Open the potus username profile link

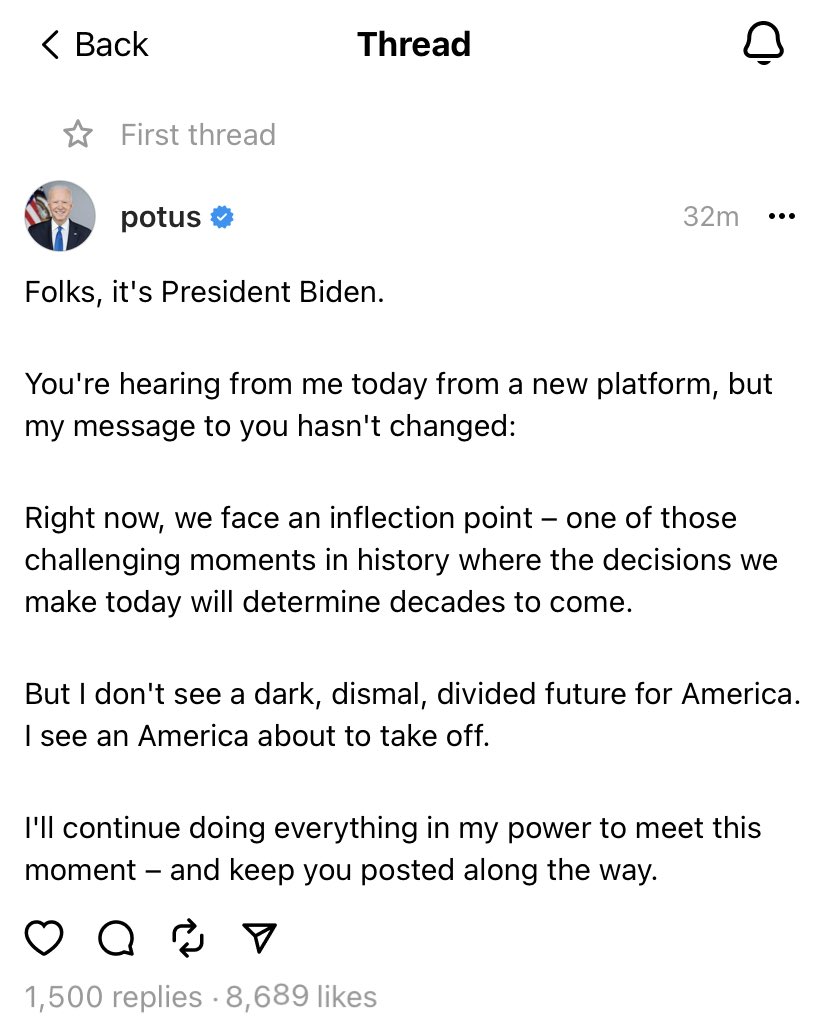pos(160,217)
